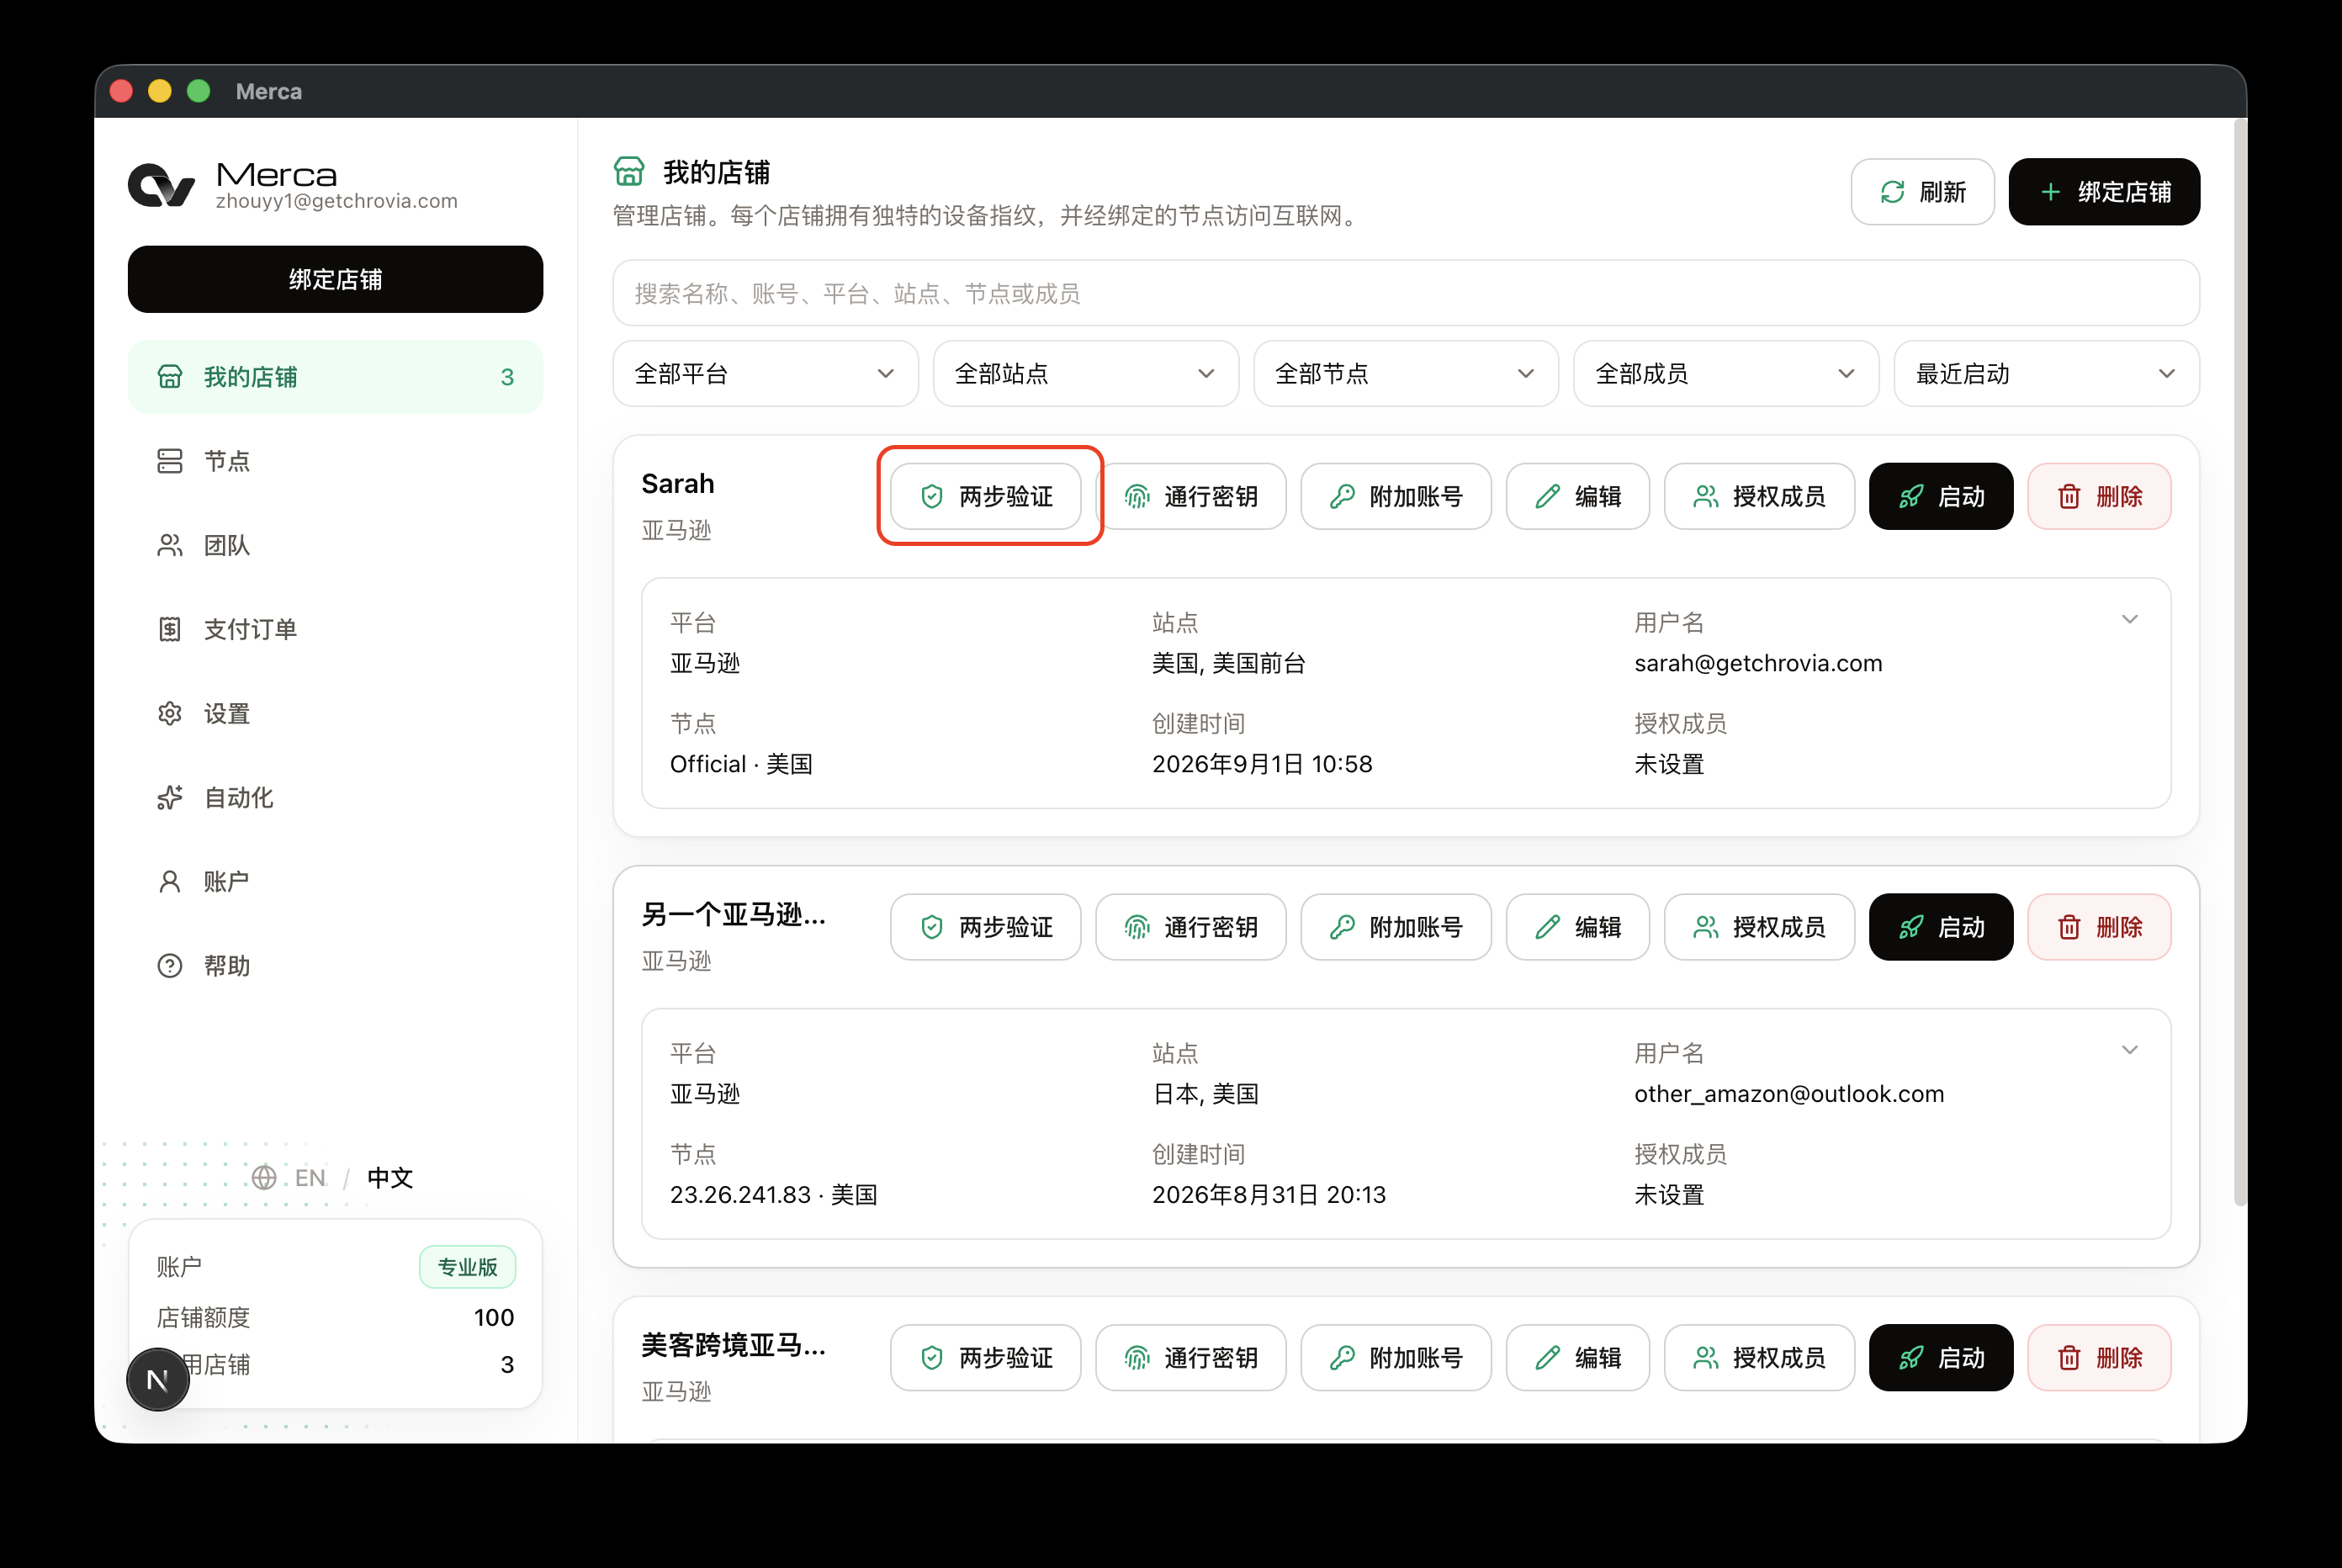Click 授权成员 for 另一个亚马逊 store
The image size is (2342, 1568).
pos(1759,927)
